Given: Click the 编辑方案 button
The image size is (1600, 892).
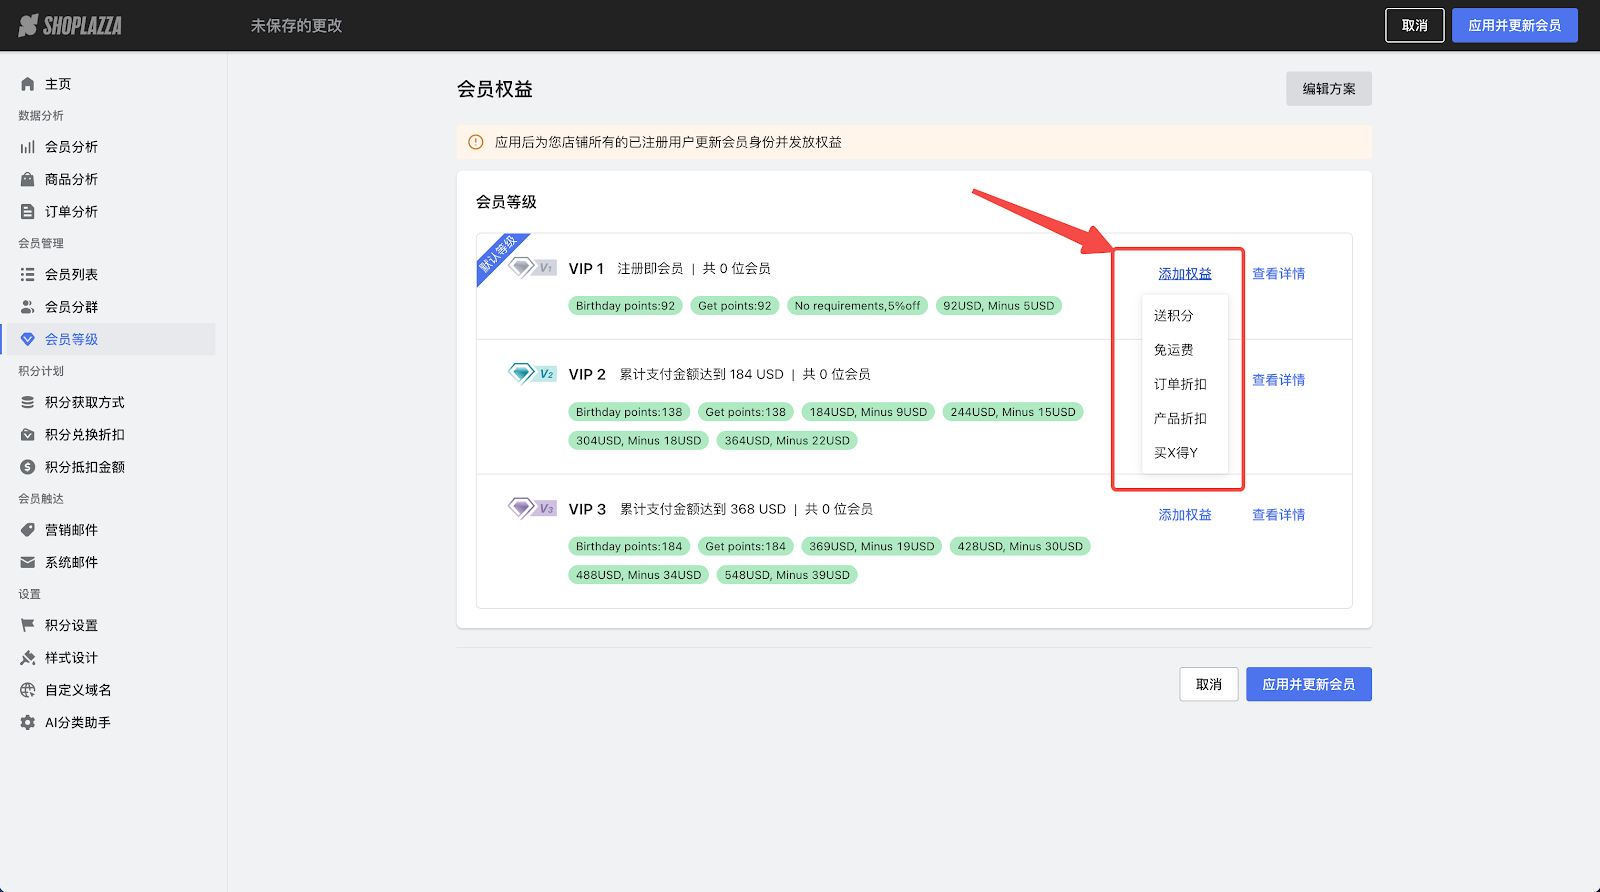Looking at the screenshot, I should pos(1329,89).
